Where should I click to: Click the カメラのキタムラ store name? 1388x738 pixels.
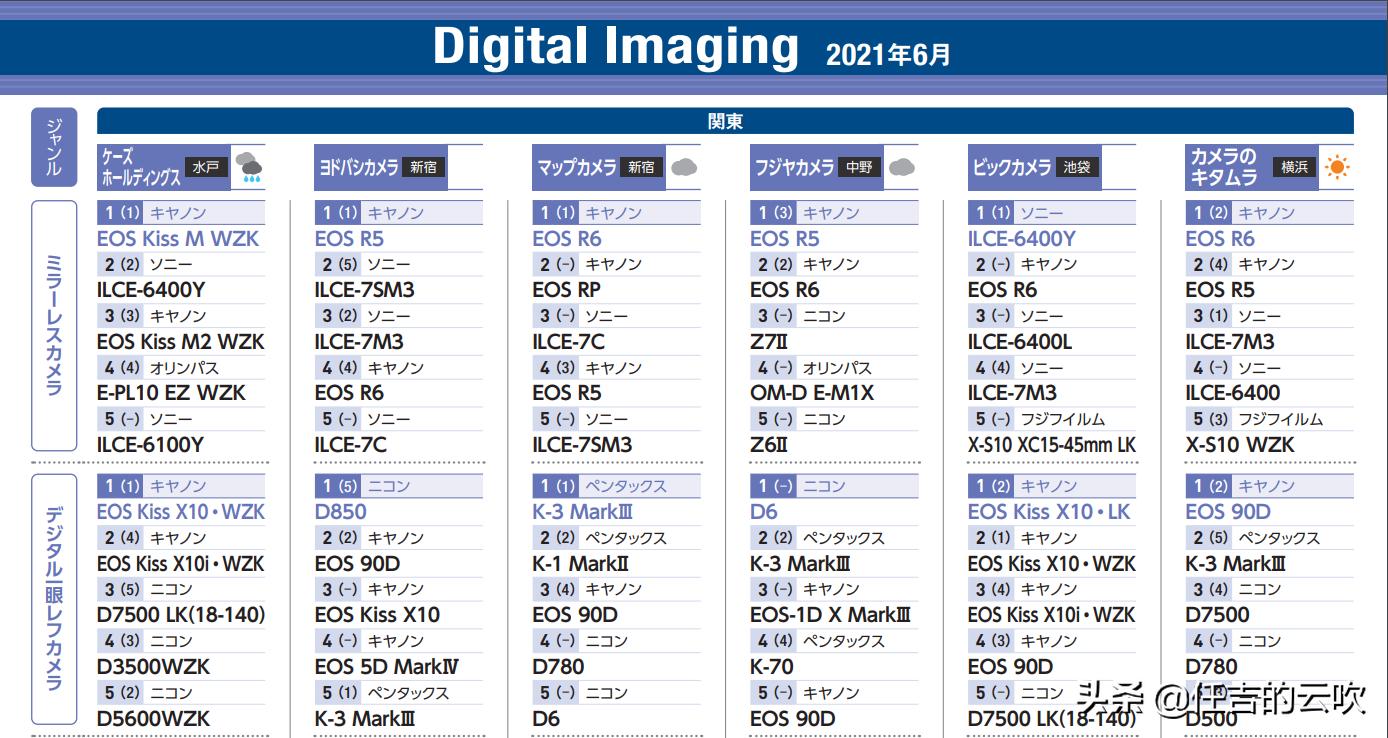pos(1224,167)
